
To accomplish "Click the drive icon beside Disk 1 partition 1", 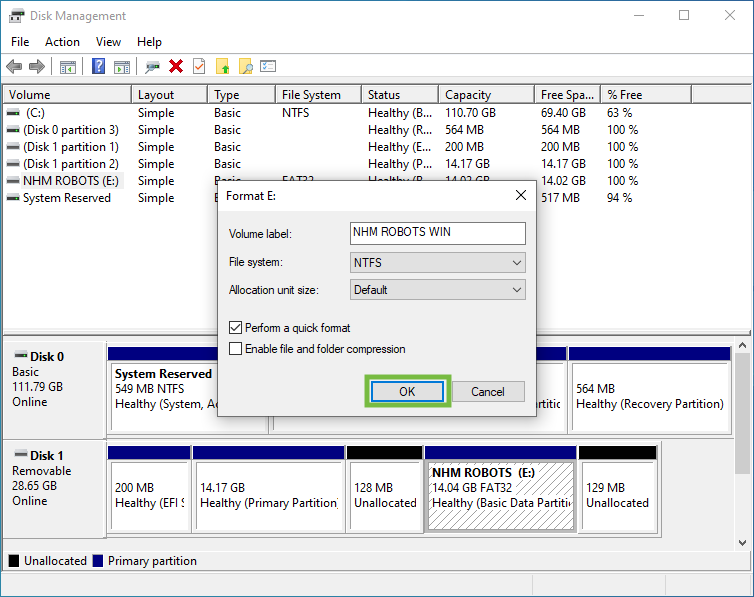I will 13,147.
